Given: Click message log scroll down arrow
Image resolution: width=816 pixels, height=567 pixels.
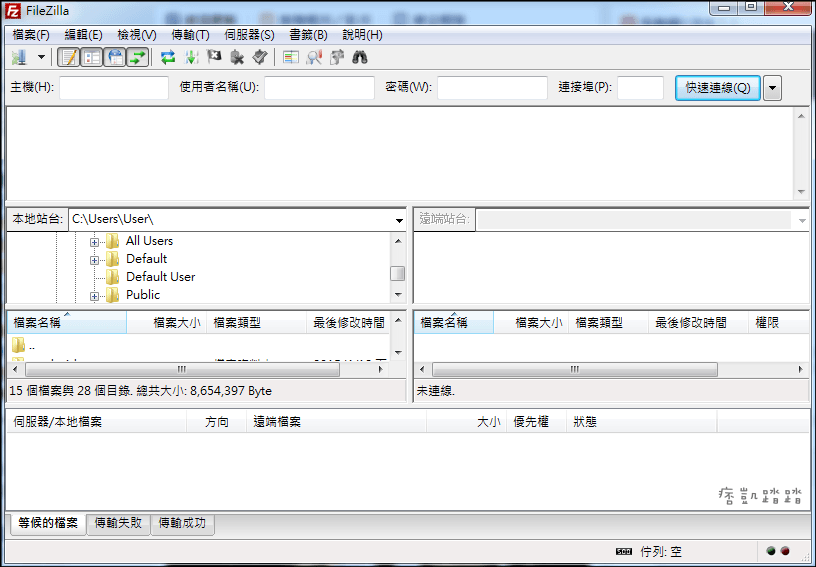Looking at the screenshot, I should (801, 192).
